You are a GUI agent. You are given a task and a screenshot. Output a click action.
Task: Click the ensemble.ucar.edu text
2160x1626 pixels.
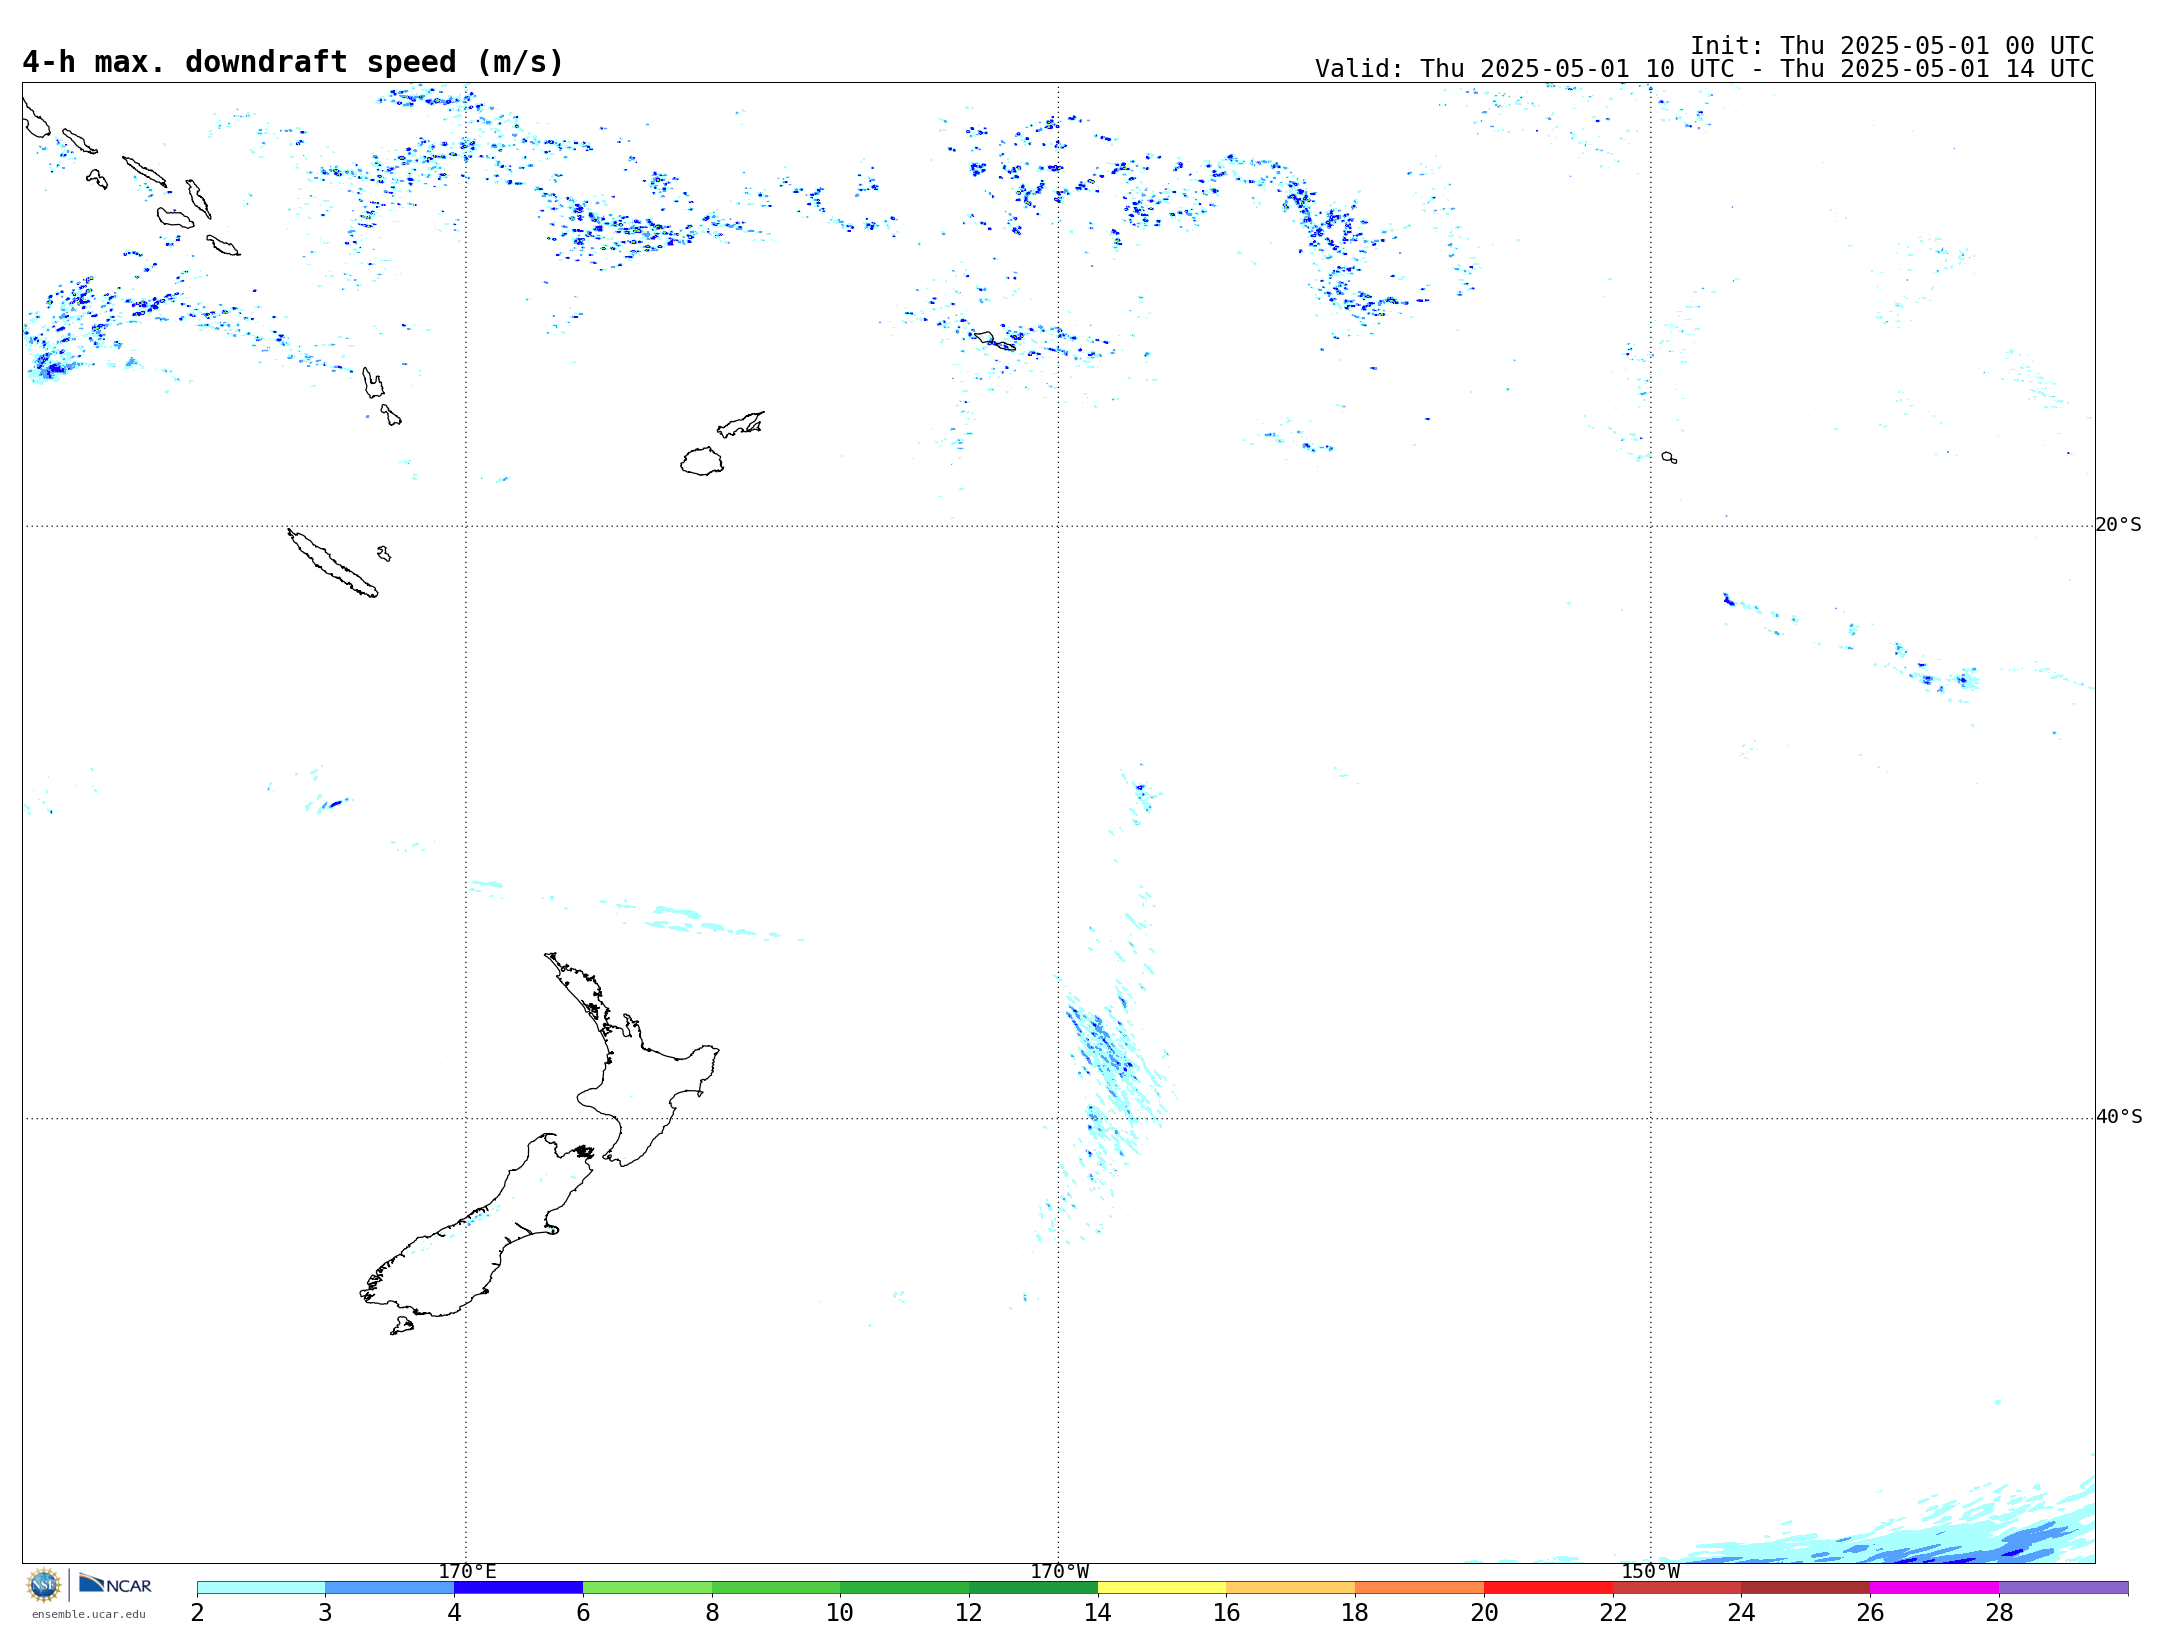pyautogui.click(x=89, y=1614)
